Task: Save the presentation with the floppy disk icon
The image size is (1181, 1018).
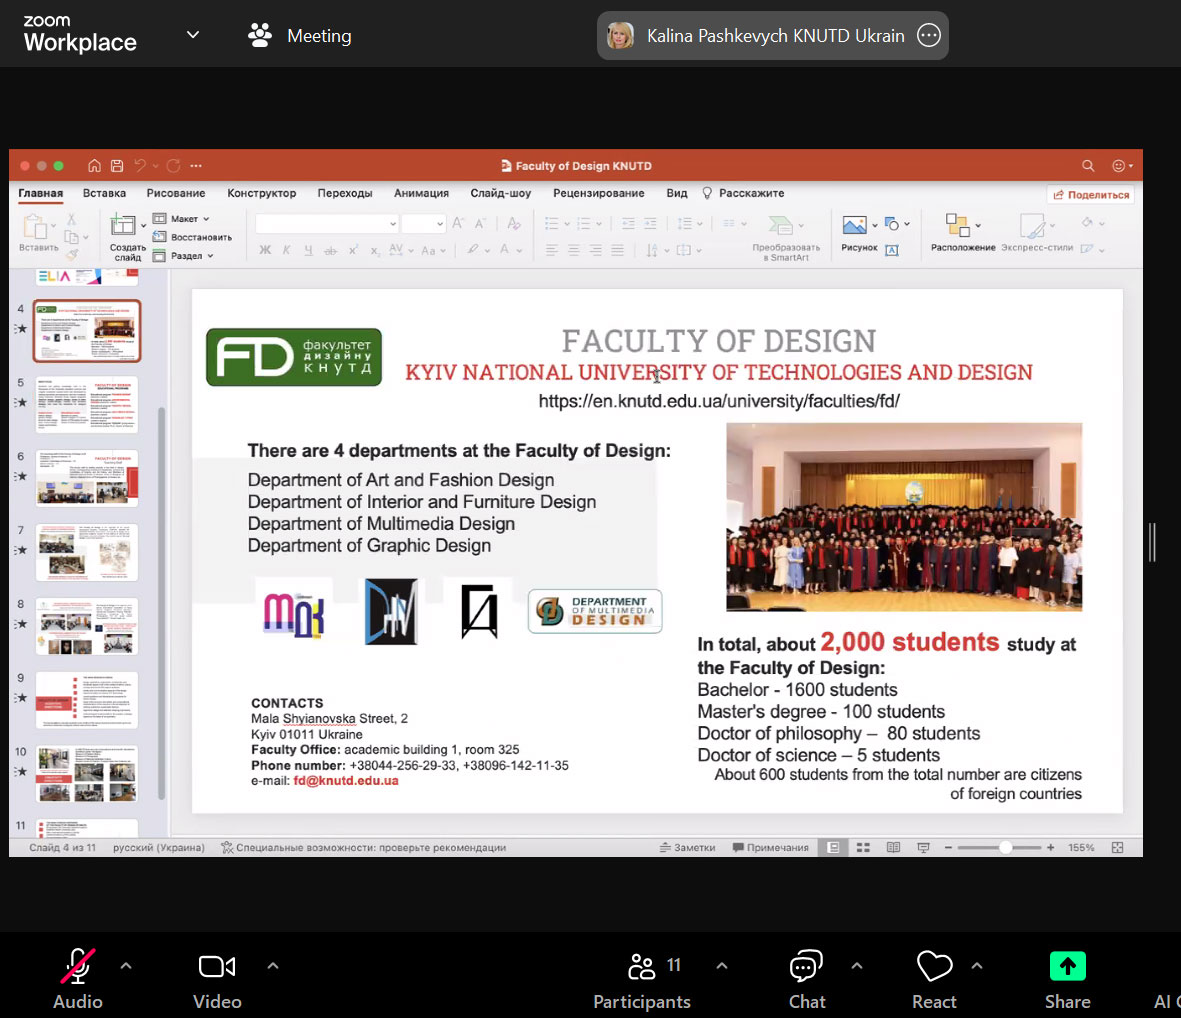Action: coord(117,166)
